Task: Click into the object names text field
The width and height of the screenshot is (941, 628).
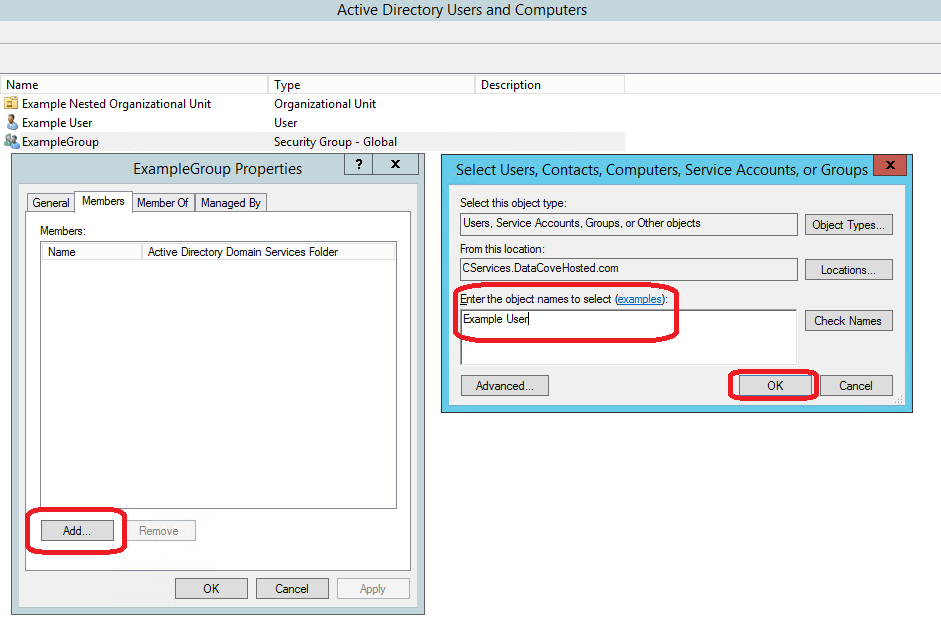Action: click(628, 337)
